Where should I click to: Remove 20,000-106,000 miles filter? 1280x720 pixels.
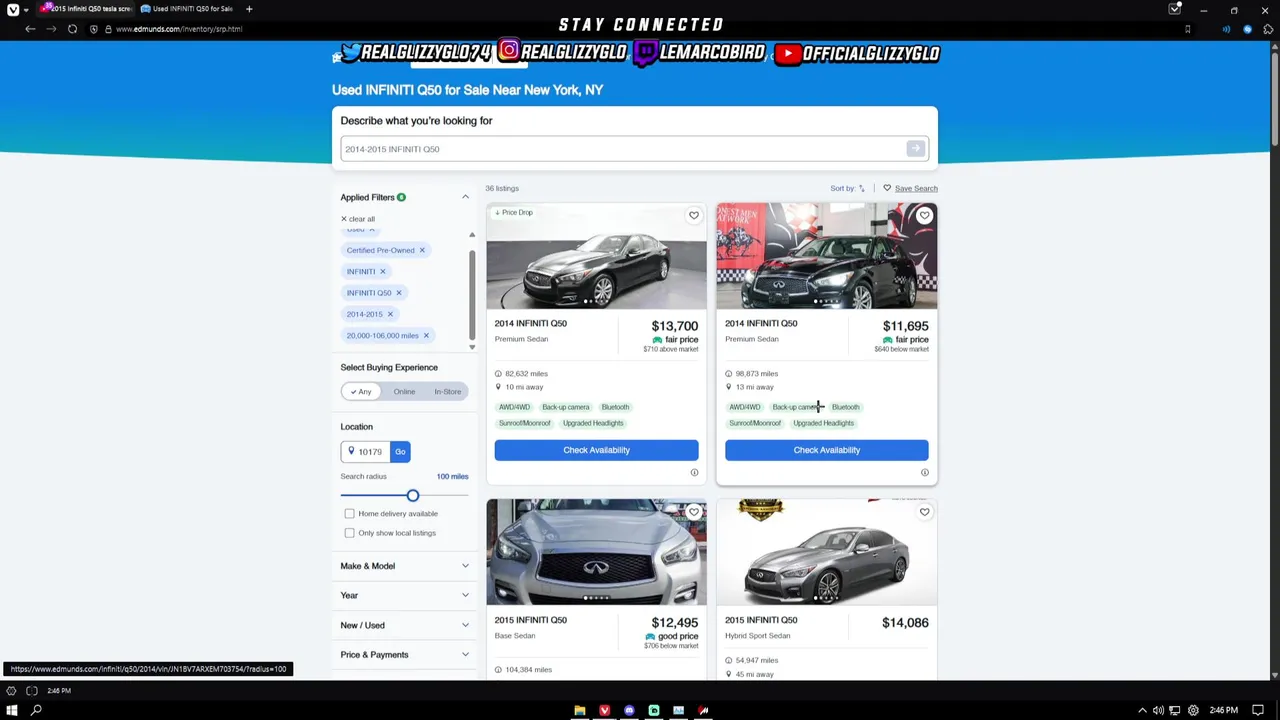click(426, 336)
